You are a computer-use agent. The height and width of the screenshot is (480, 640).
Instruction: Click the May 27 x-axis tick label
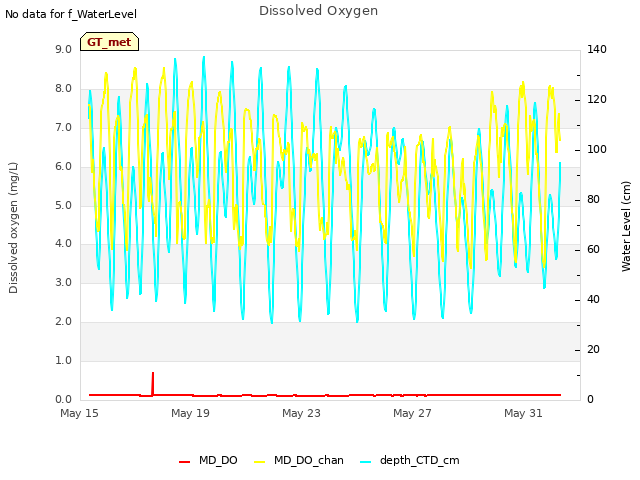(x=412, y=413)
